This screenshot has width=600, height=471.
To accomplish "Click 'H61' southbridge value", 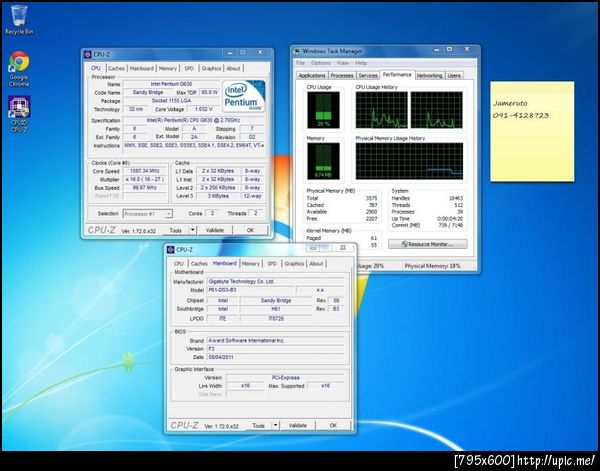I will (x=276, y=309).
